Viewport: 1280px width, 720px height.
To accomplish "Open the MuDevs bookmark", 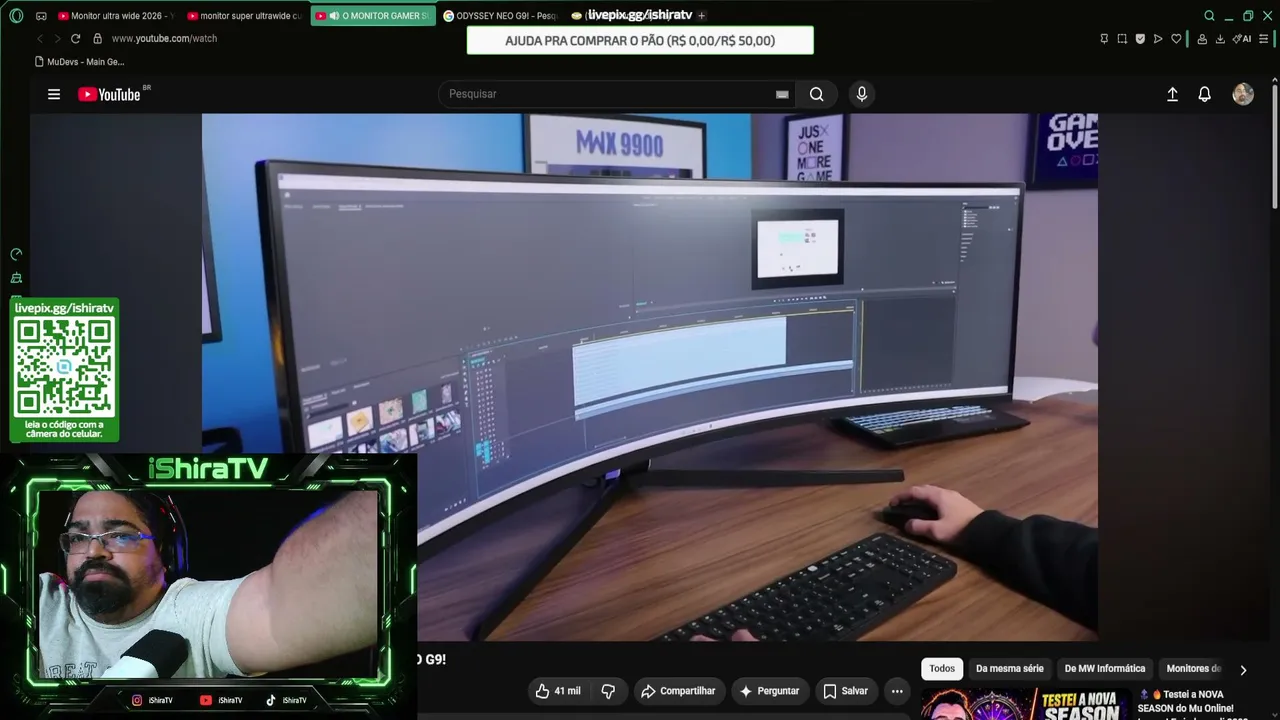I will [79, 62].
